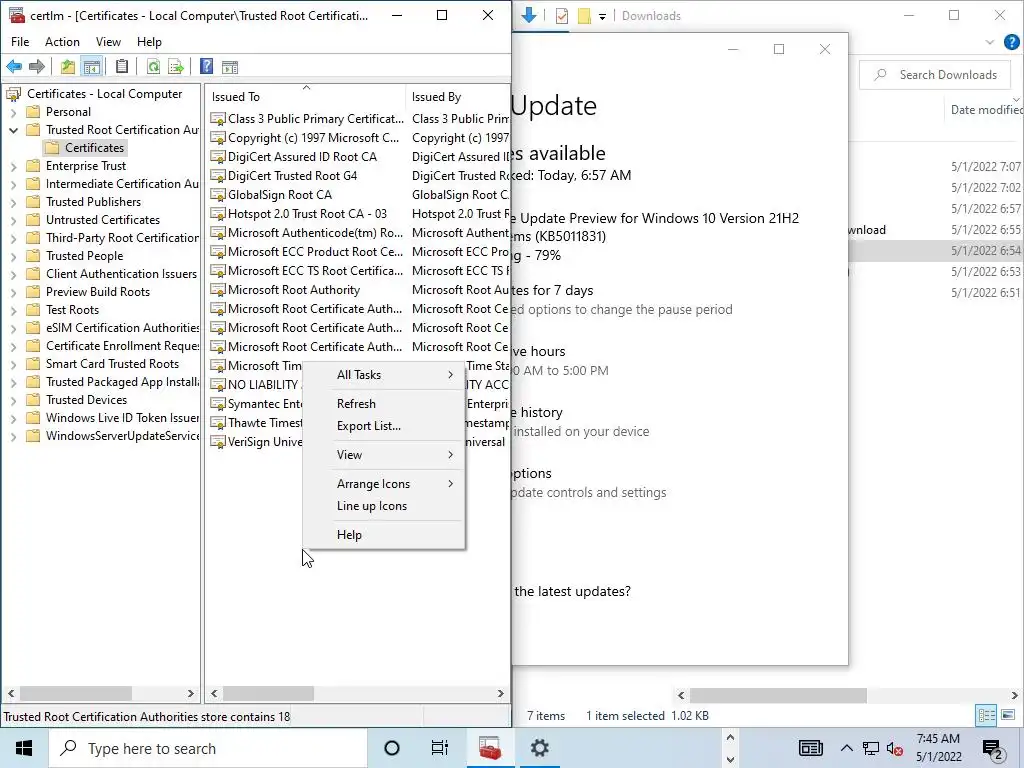Open the File menu in certlm
The width and height of the screenshot is (1024, 768).
click(x=20, y=42)
